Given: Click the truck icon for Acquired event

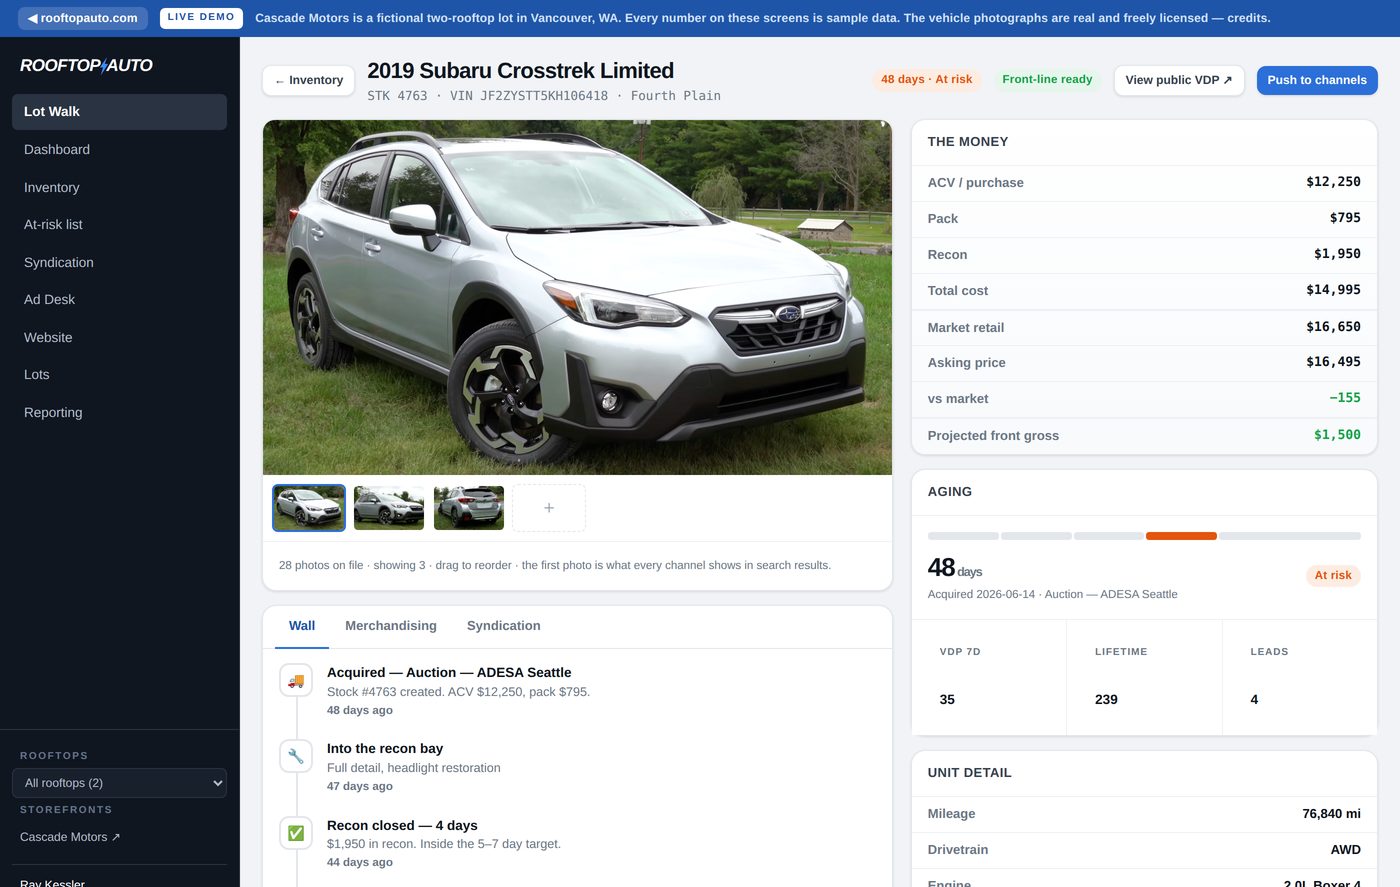Looking at the screenshot, I should click(296, 680).
